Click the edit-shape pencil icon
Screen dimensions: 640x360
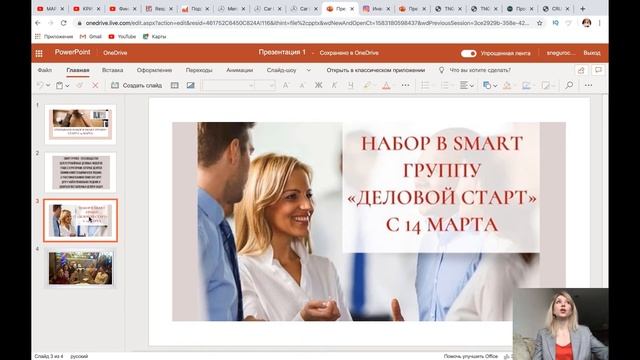pyautogui.click(x=546, y=85)
